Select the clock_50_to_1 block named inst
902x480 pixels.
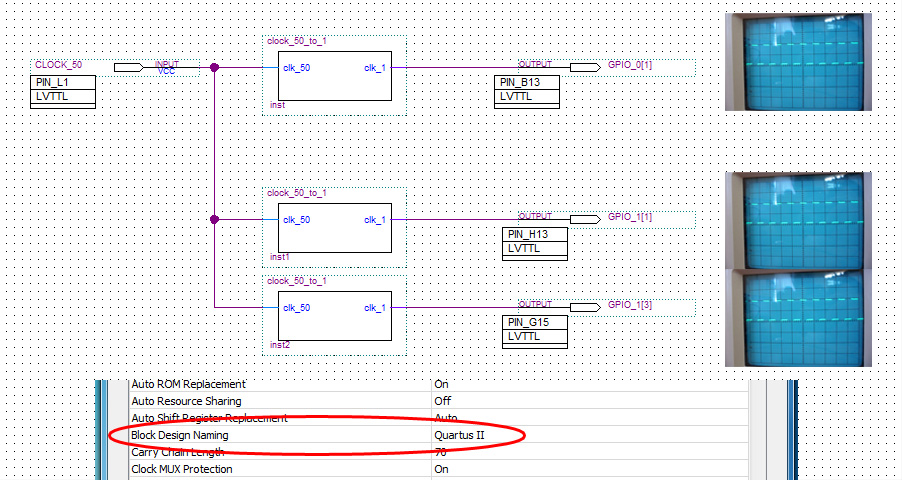click(x=335, y=76)
